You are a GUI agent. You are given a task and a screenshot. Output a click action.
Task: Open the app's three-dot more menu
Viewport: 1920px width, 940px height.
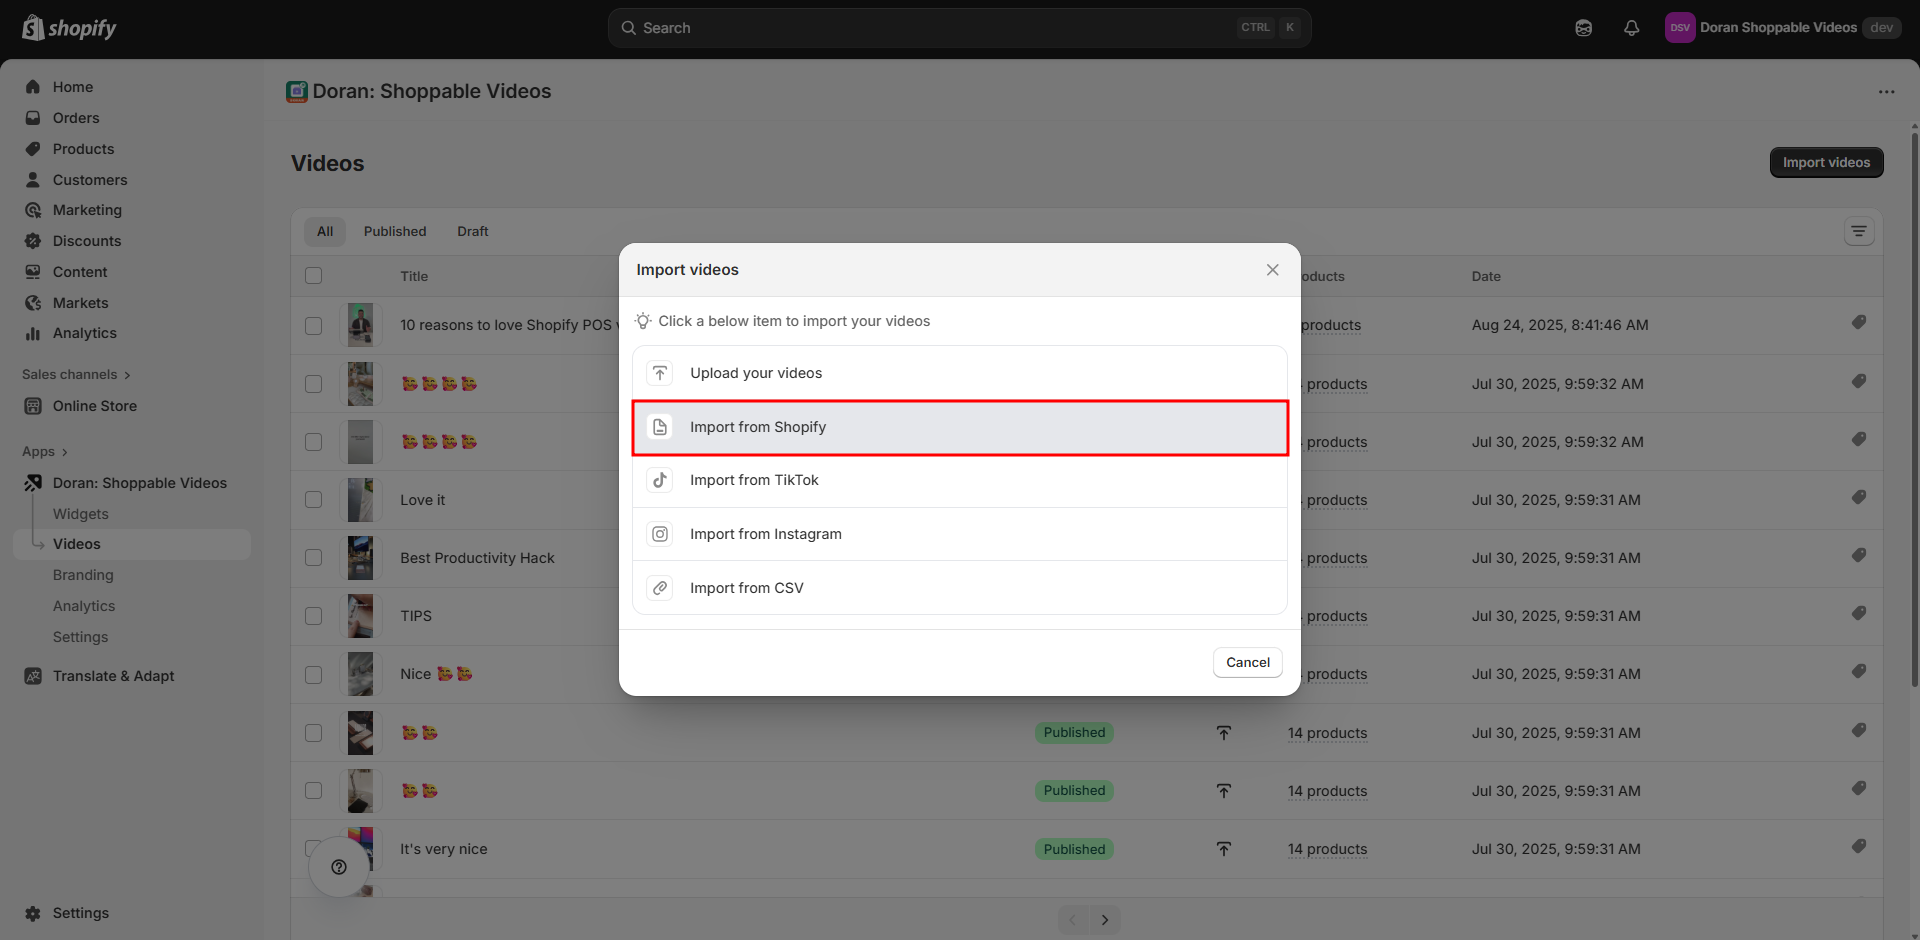1886,92
